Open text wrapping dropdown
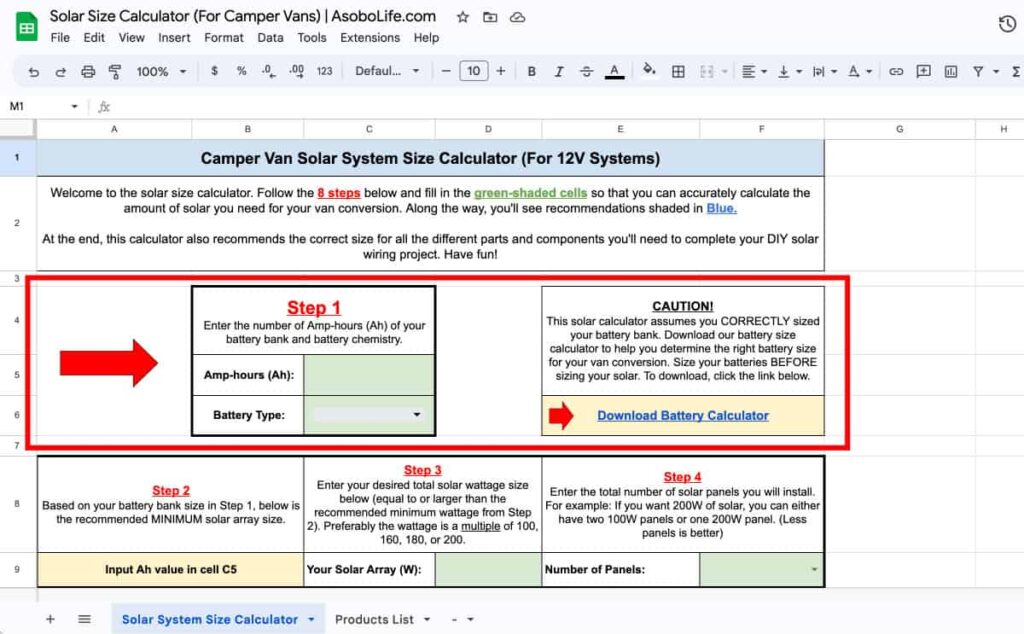1024x634 pixels. [824, 72]
